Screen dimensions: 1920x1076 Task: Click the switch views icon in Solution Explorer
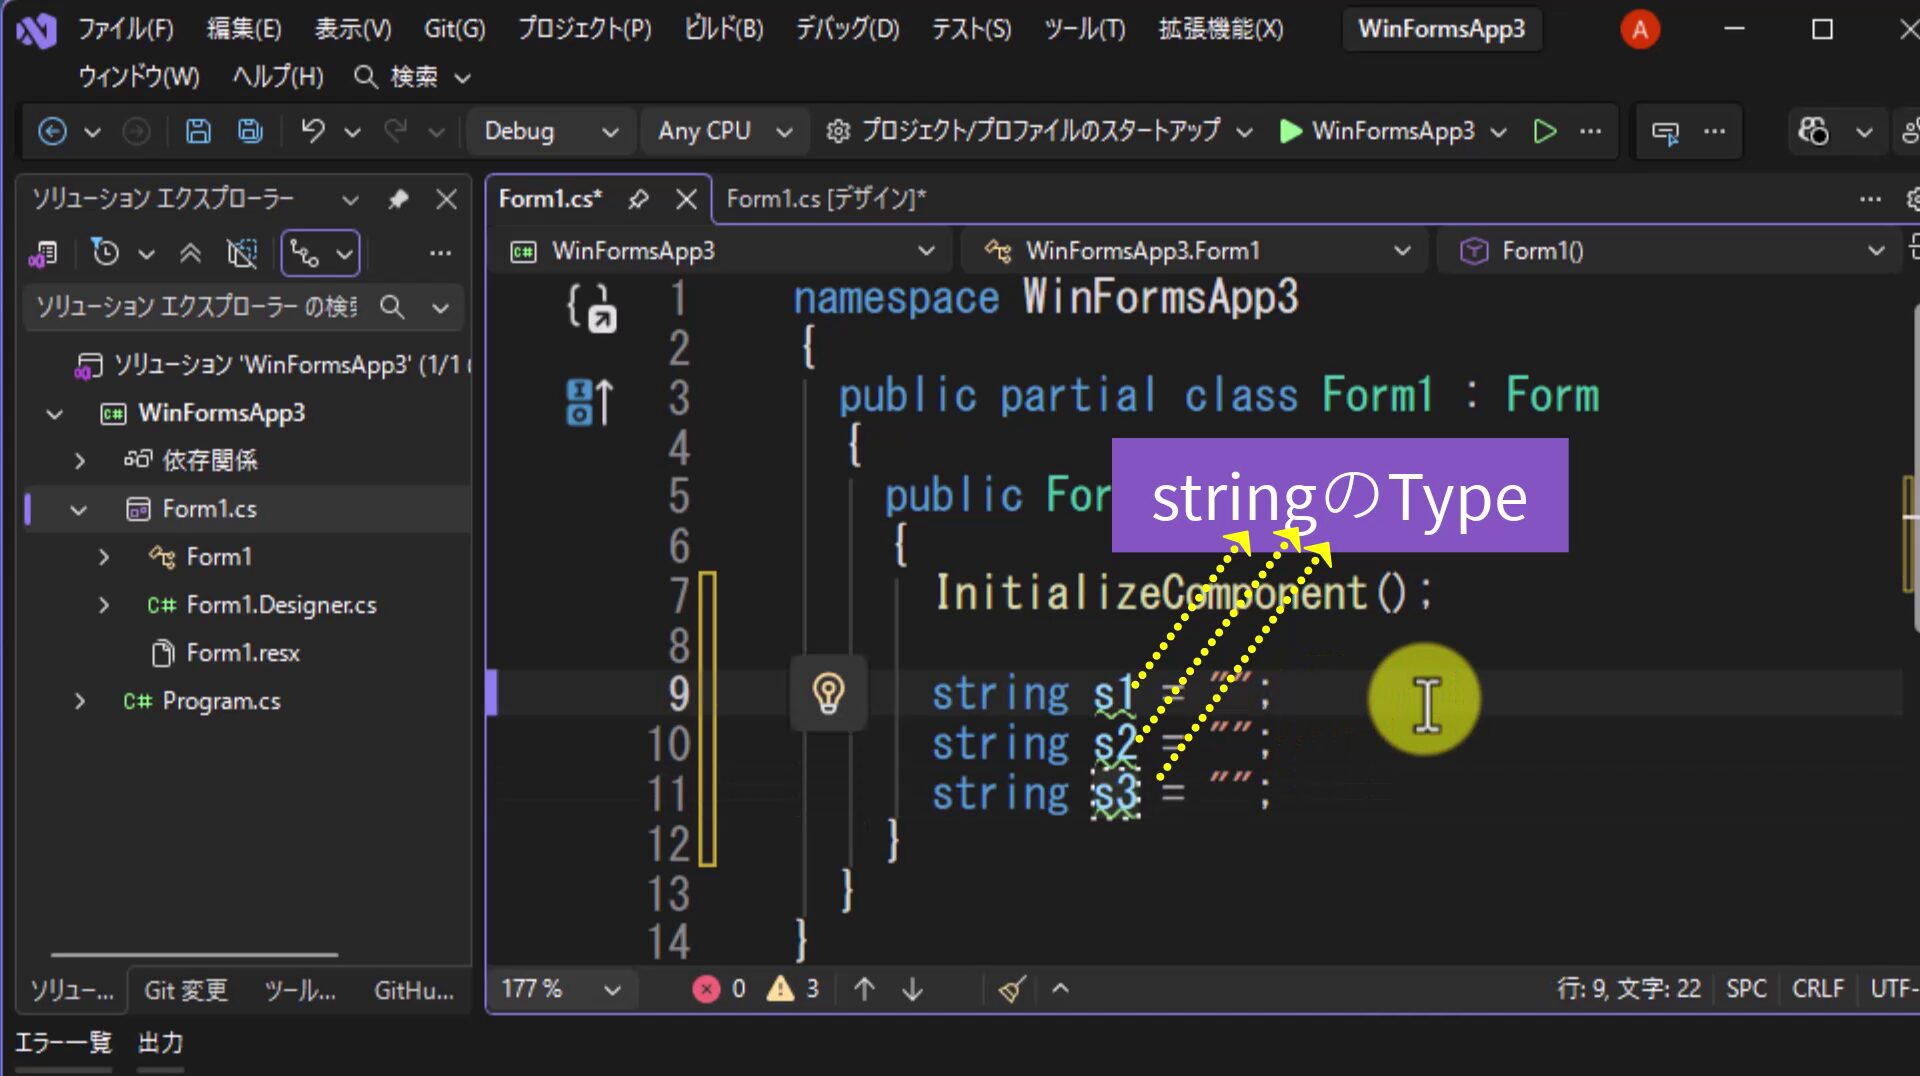tap(42, 254)
